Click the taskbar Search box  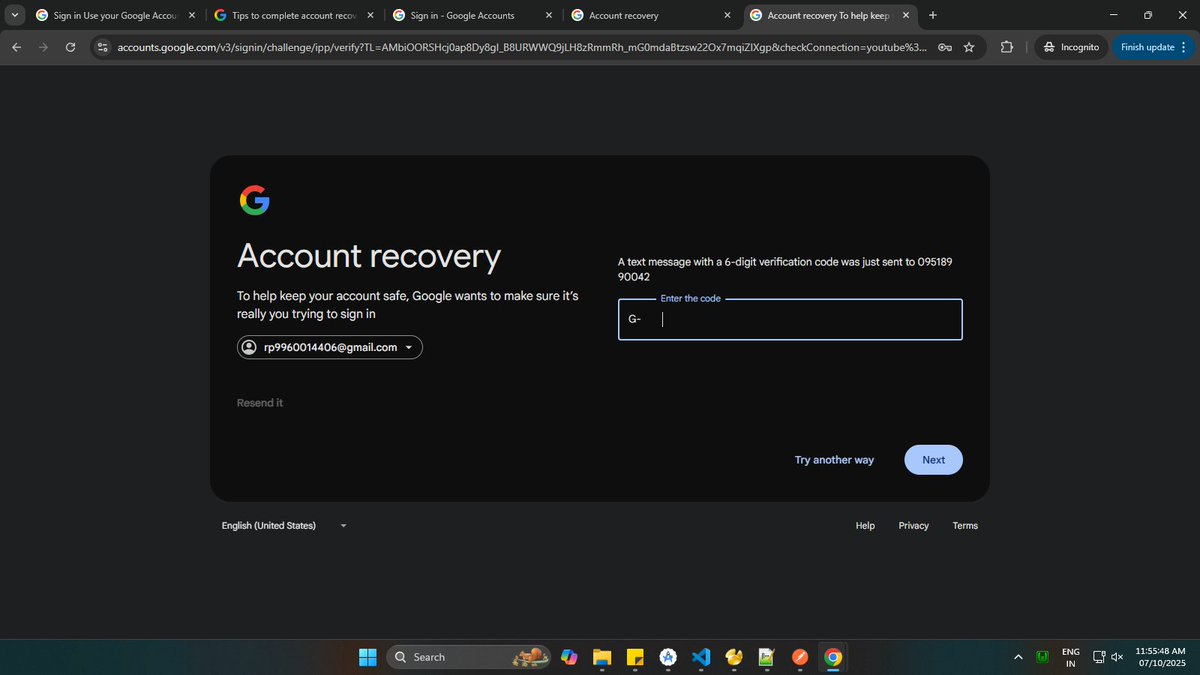(x=469, y=657)
